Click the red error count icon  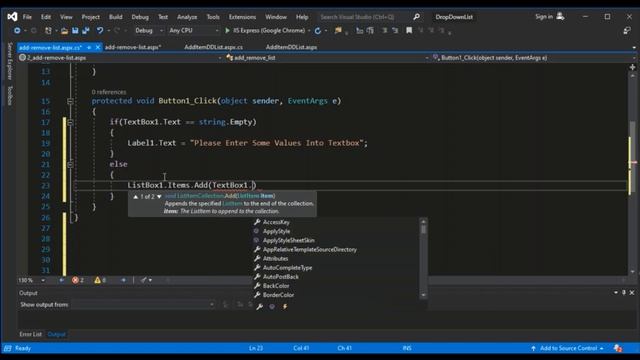(x=75, y=280)
